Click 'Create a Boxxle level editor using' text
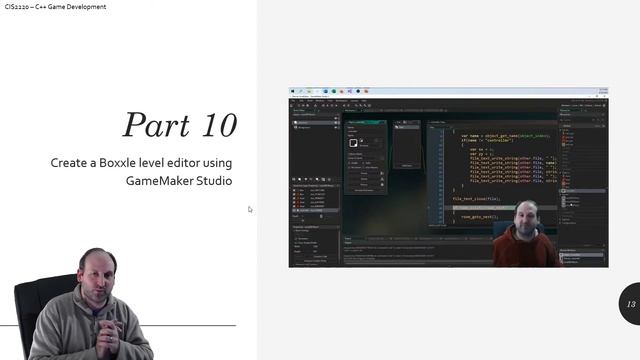 [x=141, y=162]
